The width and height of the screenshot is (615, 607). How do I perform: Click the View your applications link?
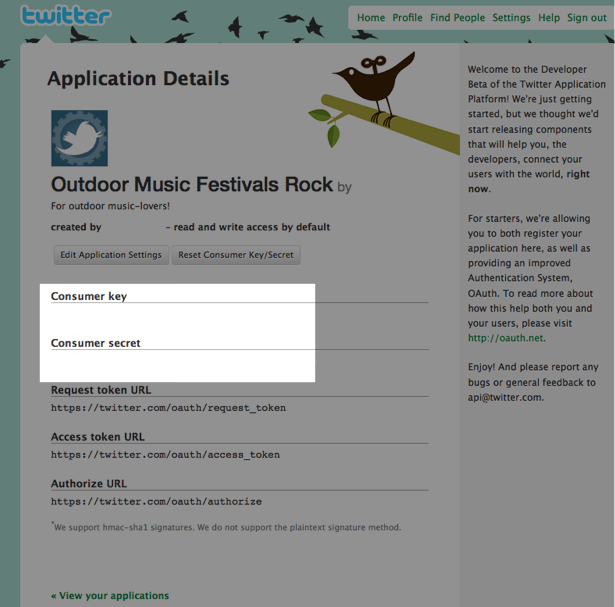pos(110,596)
